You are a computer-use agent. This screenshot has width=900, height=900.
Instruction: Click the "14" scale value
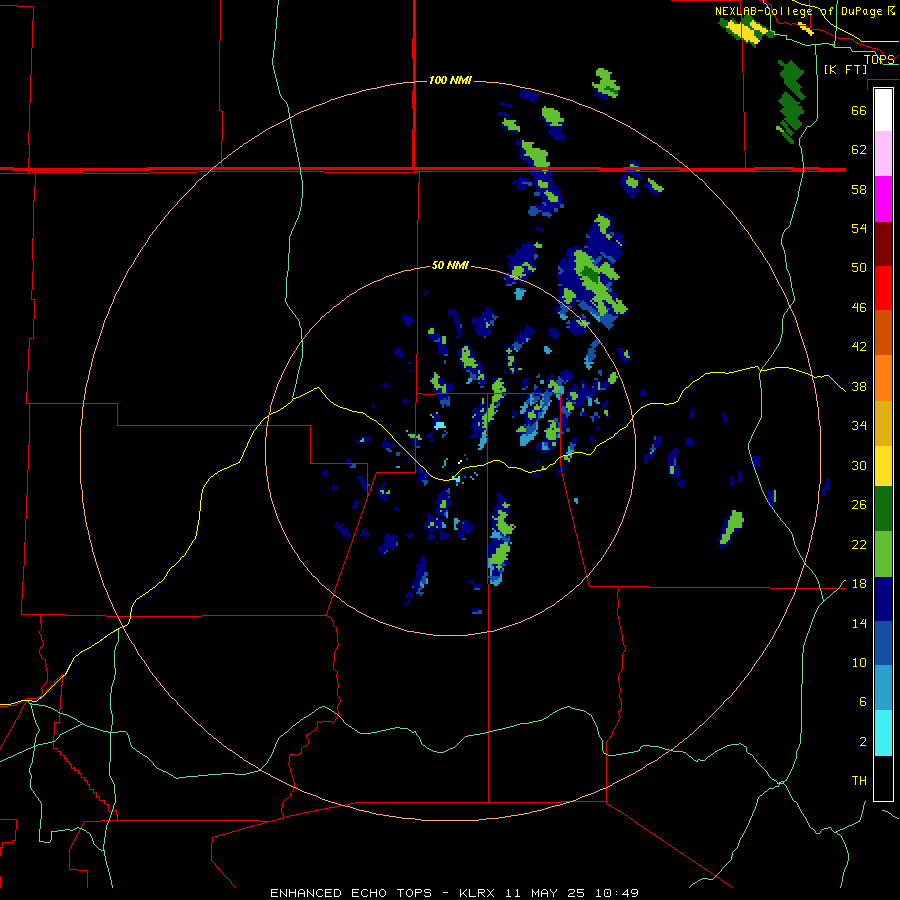pyautogui.click(x=859, y=624)
